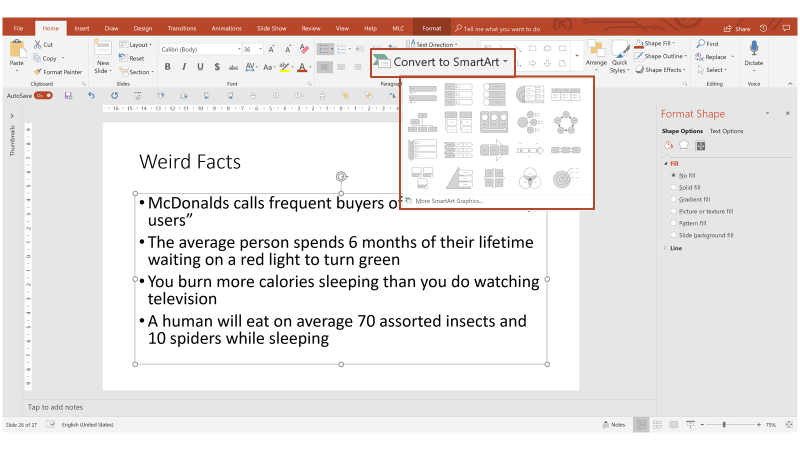Select the Target List SmartArt layout
The width and height of the screenshot is (800, 450).
[565, 179]
